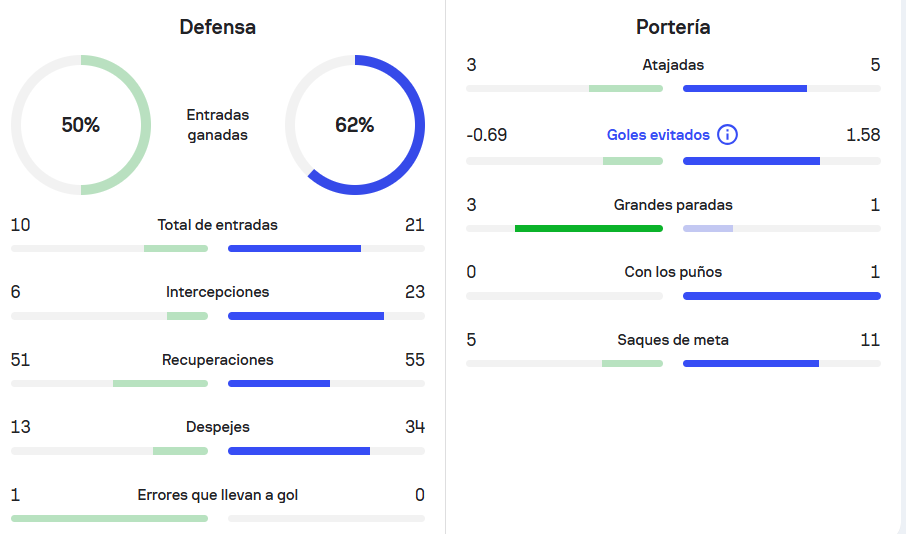Click the 1.58 Goles evitados value
Image resolution: width=906 pixels, height=534 pixels.
(x=863, y=135)
